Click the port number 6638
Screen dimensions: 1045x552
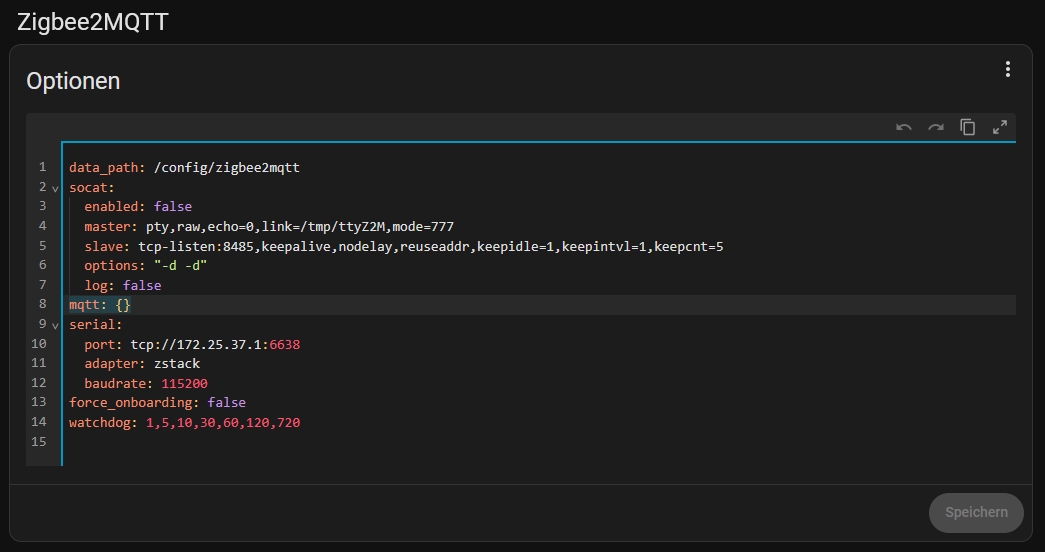pos(281,344)
